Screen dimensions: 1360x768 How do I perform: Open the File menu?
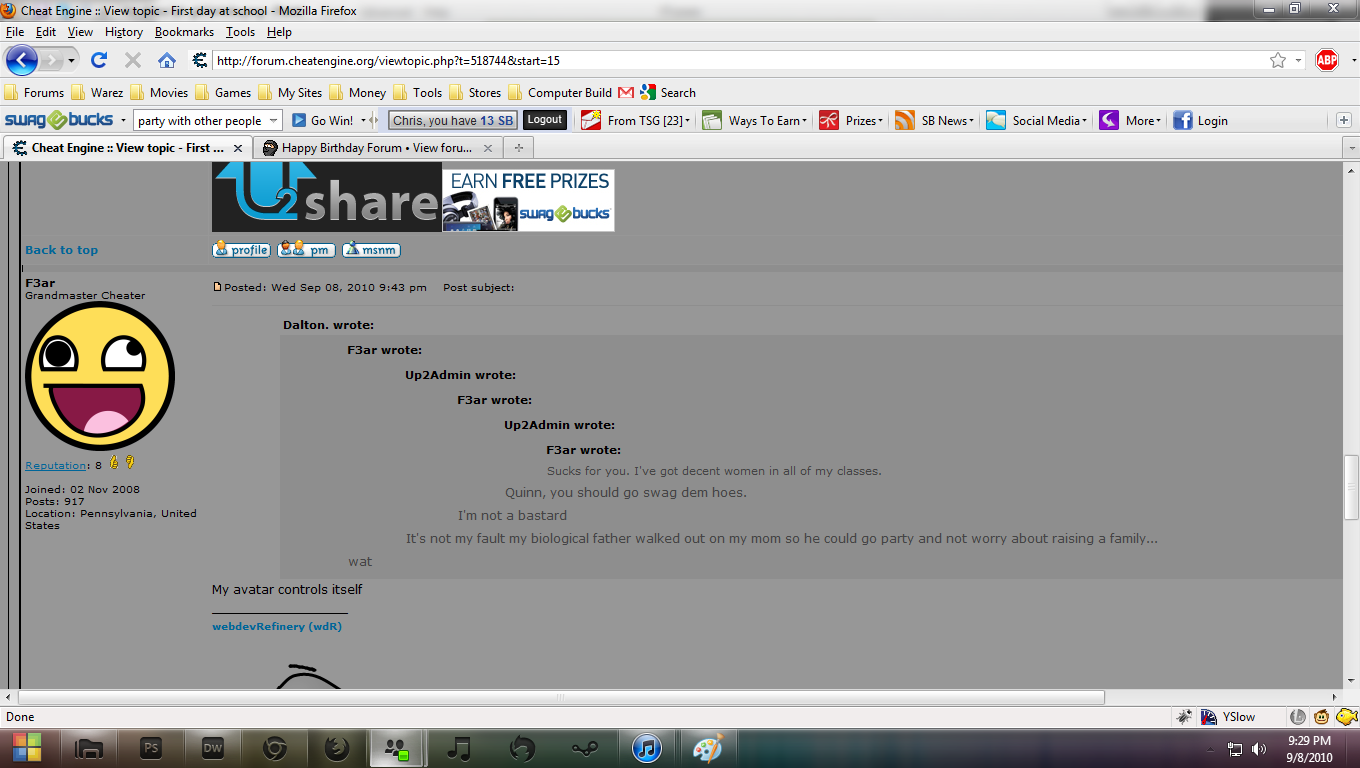click(x=15, y=32)
